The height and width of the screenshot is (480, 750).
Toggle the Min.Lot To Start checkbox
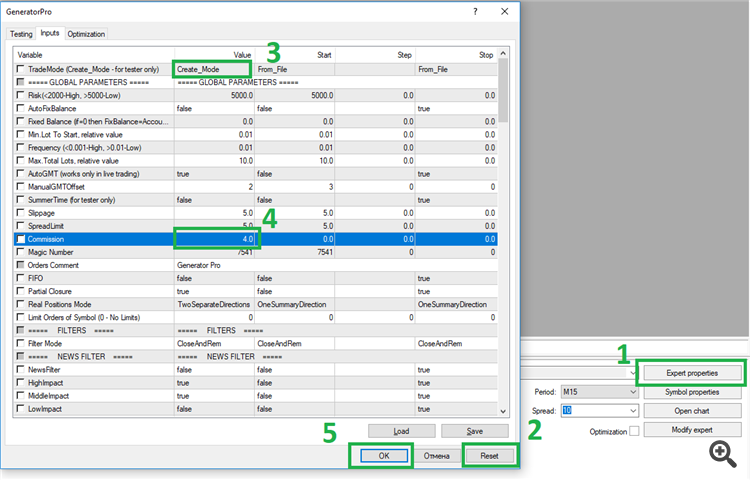tap(21, 134)
